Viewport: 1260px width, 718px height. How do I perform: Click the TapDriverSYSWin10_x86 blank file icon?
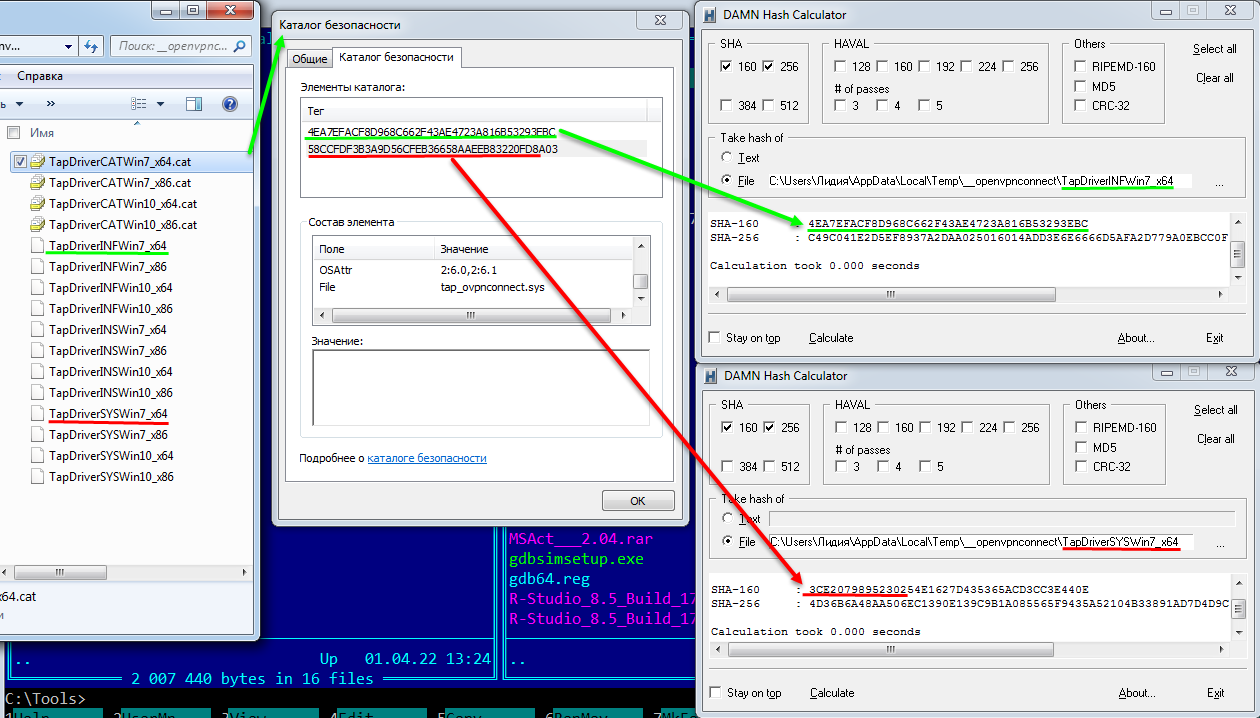point(38,477)
